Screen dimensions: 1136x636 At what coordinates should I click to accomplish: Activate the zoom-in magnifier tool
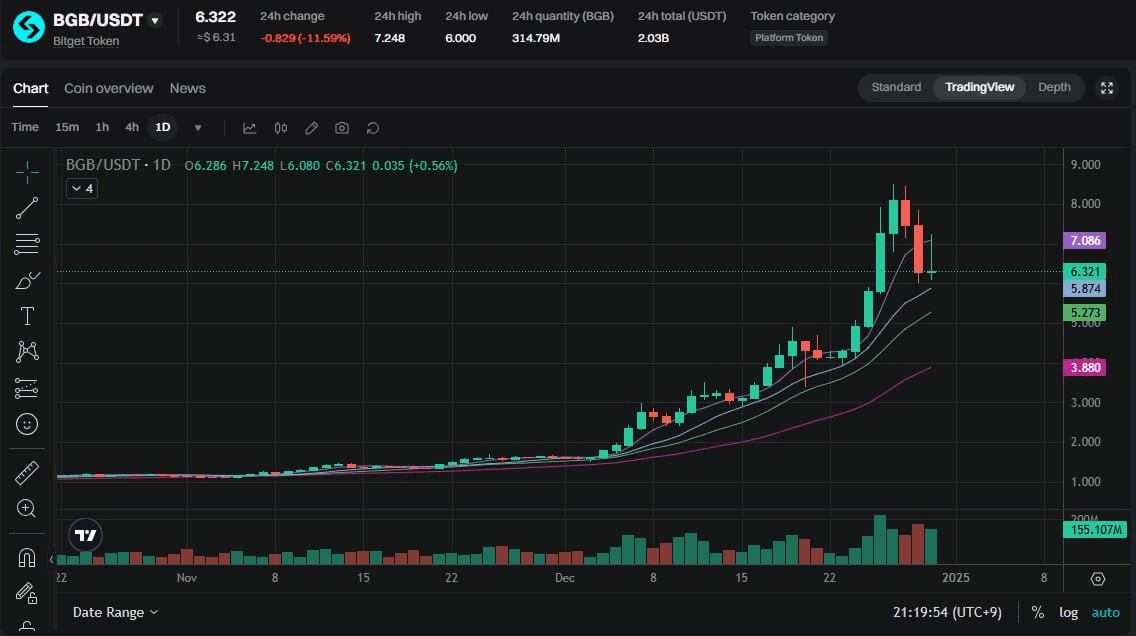coord(27,509)
